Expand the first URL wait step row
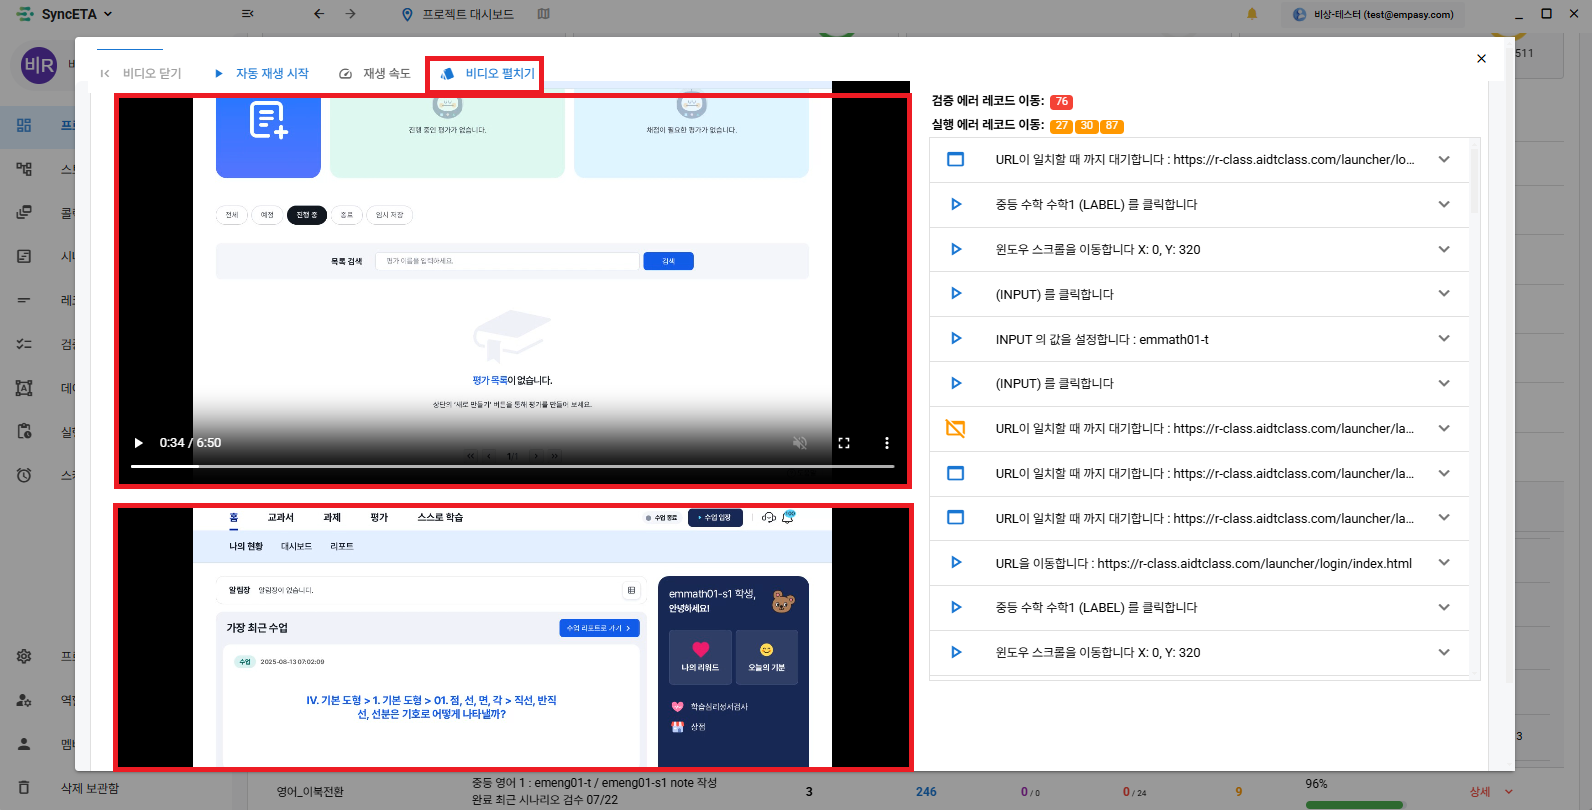Image resolution: width=1592 pixels, height=810 pixels. [1443, 160]
